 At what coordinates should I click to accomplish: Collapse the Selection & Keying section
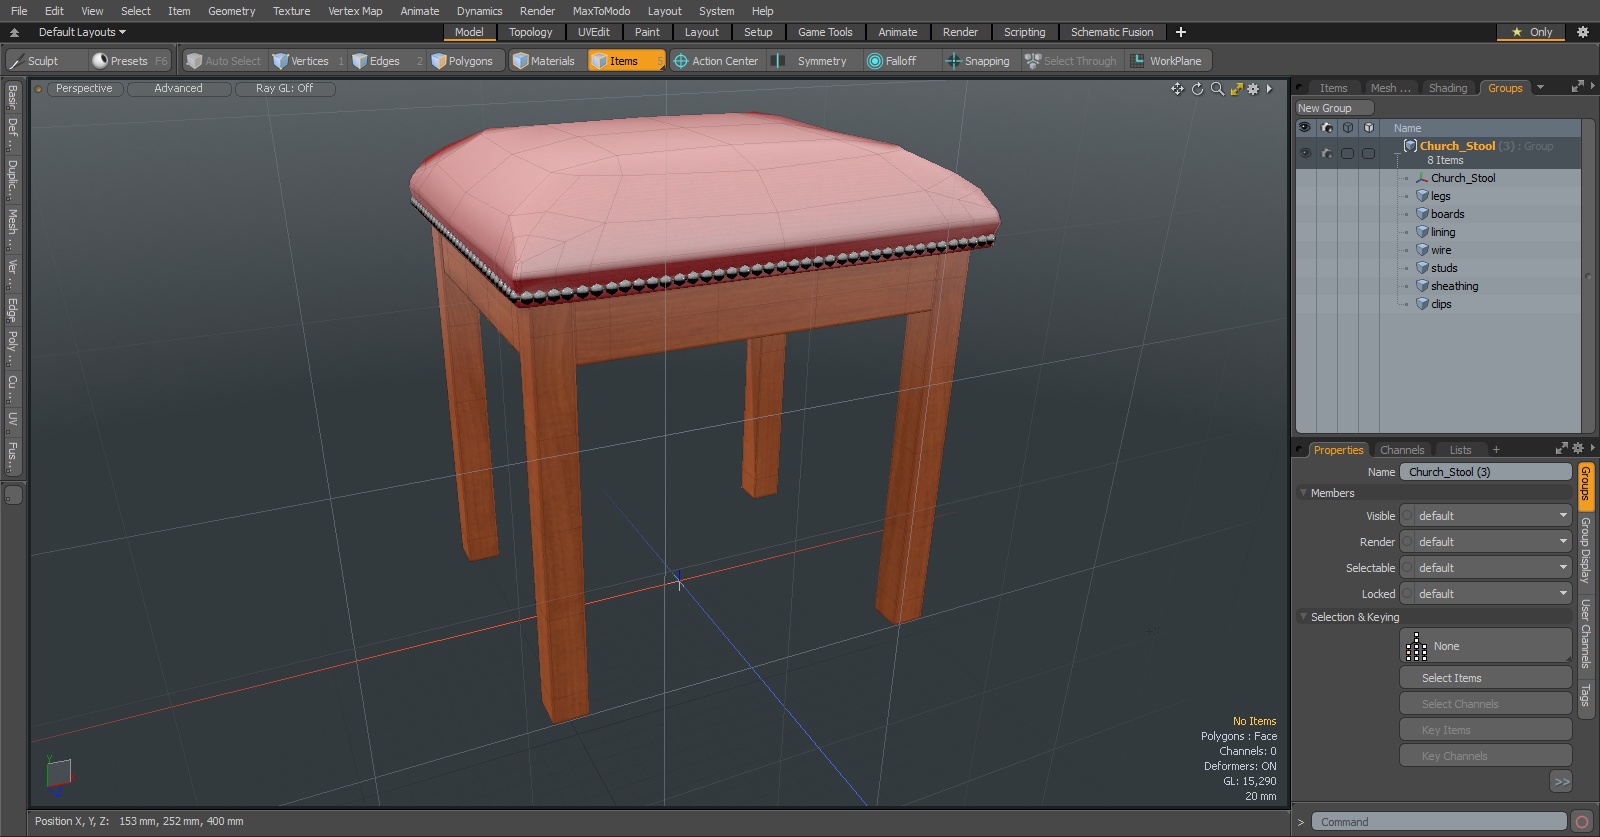[x=1303, y=617]
